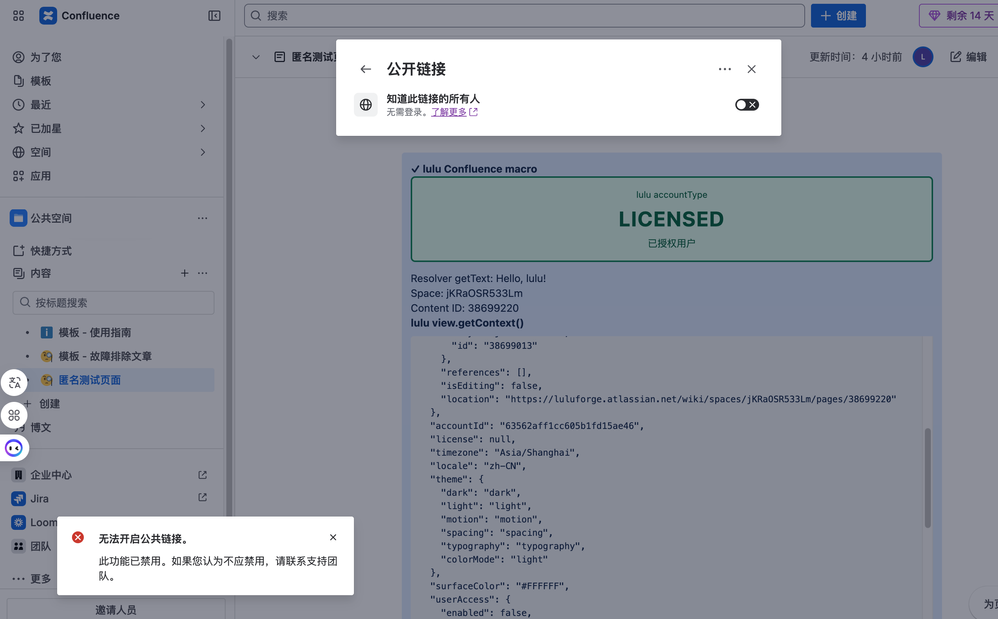Expand the 空间 spaces chevron
This screenshot has width=998, height=619.
click(x=203, y=152)
